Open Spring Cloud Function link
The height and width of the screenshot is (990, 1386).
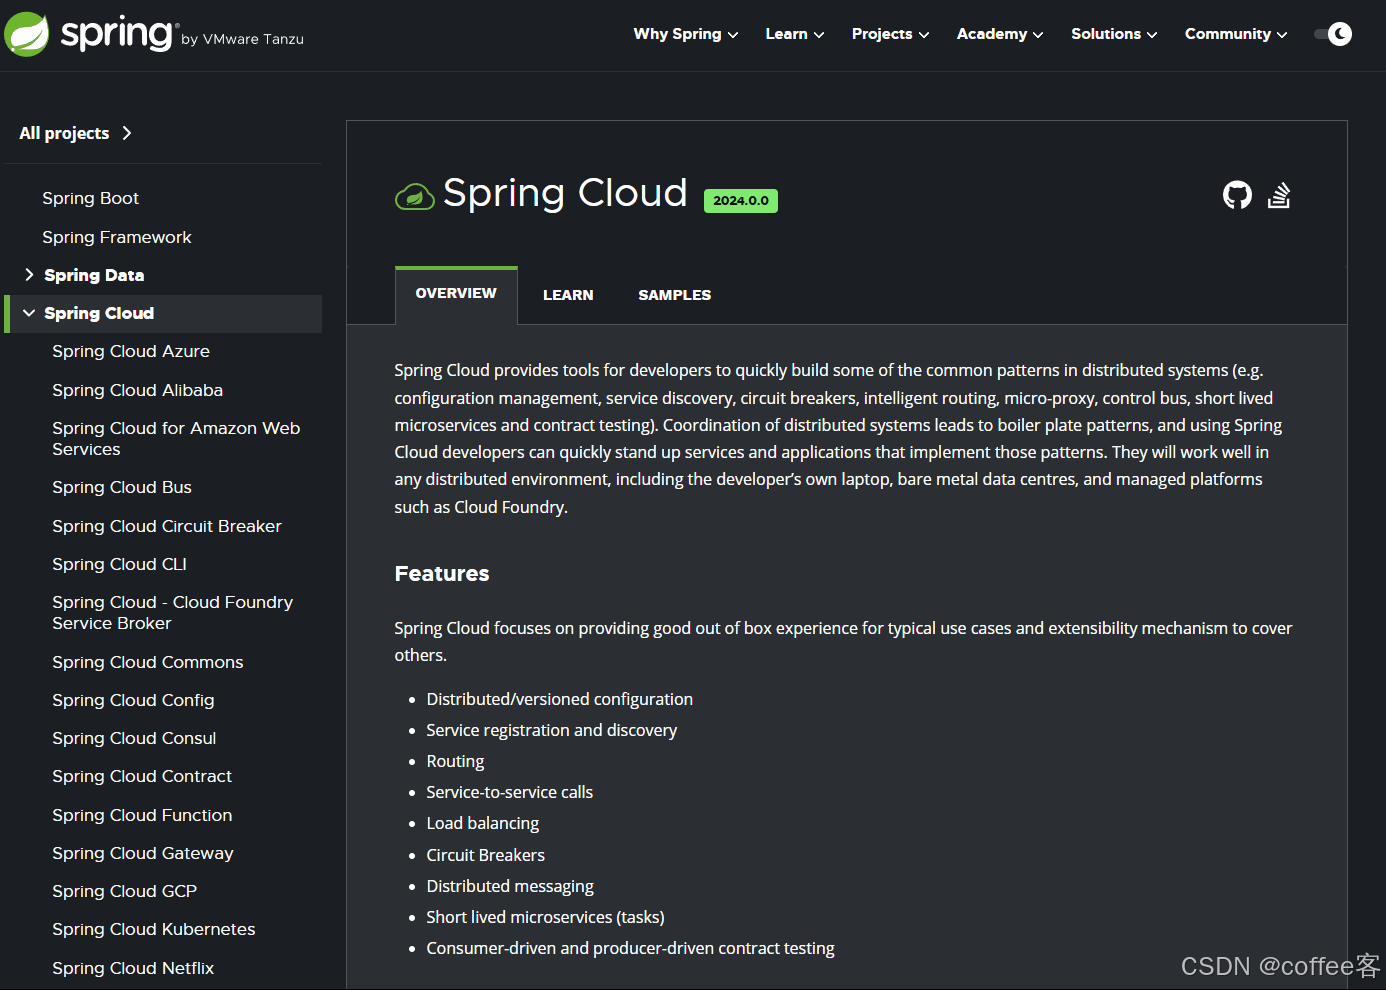coord(142,815)
